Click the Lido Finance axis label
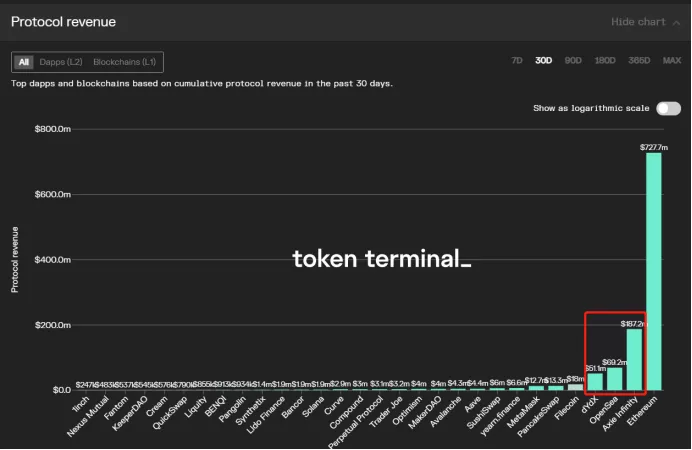The width and height of the screenshot is (692, 450). 265,415
